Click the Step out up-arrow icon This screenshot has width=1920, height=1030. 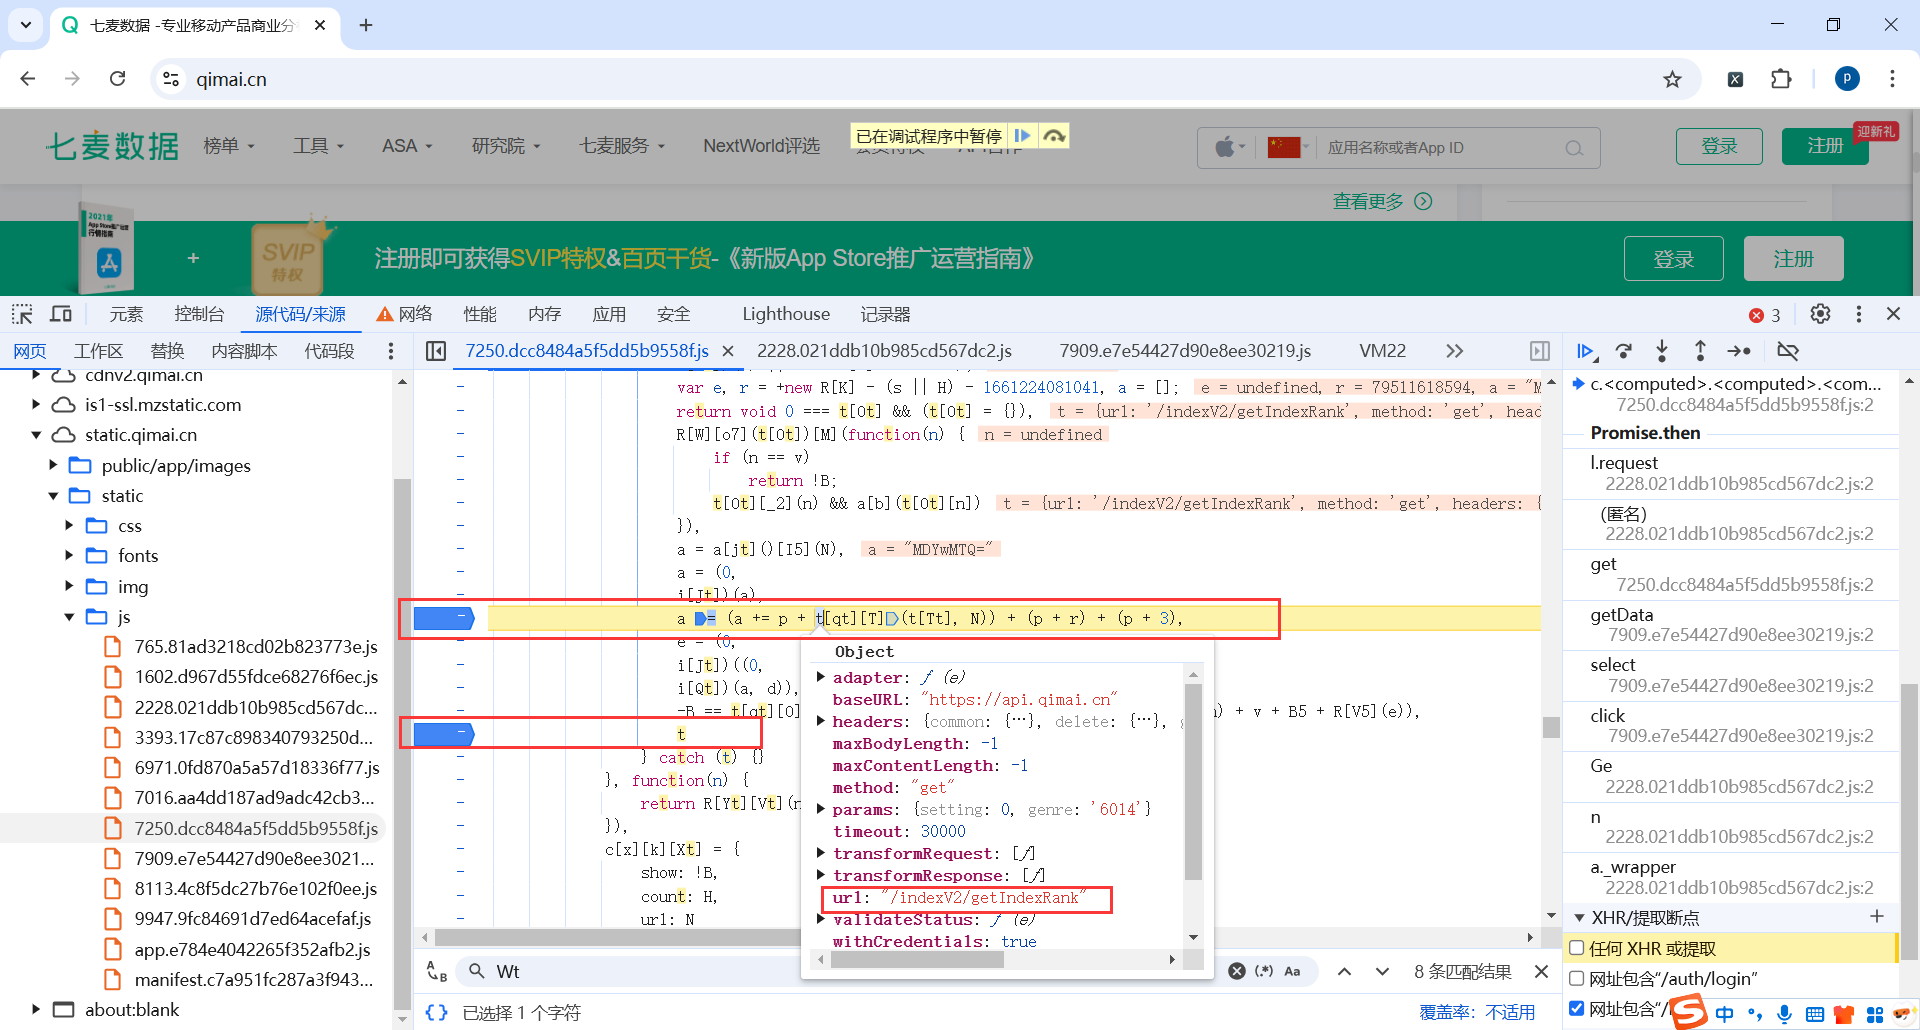[x=1700, y=351]
